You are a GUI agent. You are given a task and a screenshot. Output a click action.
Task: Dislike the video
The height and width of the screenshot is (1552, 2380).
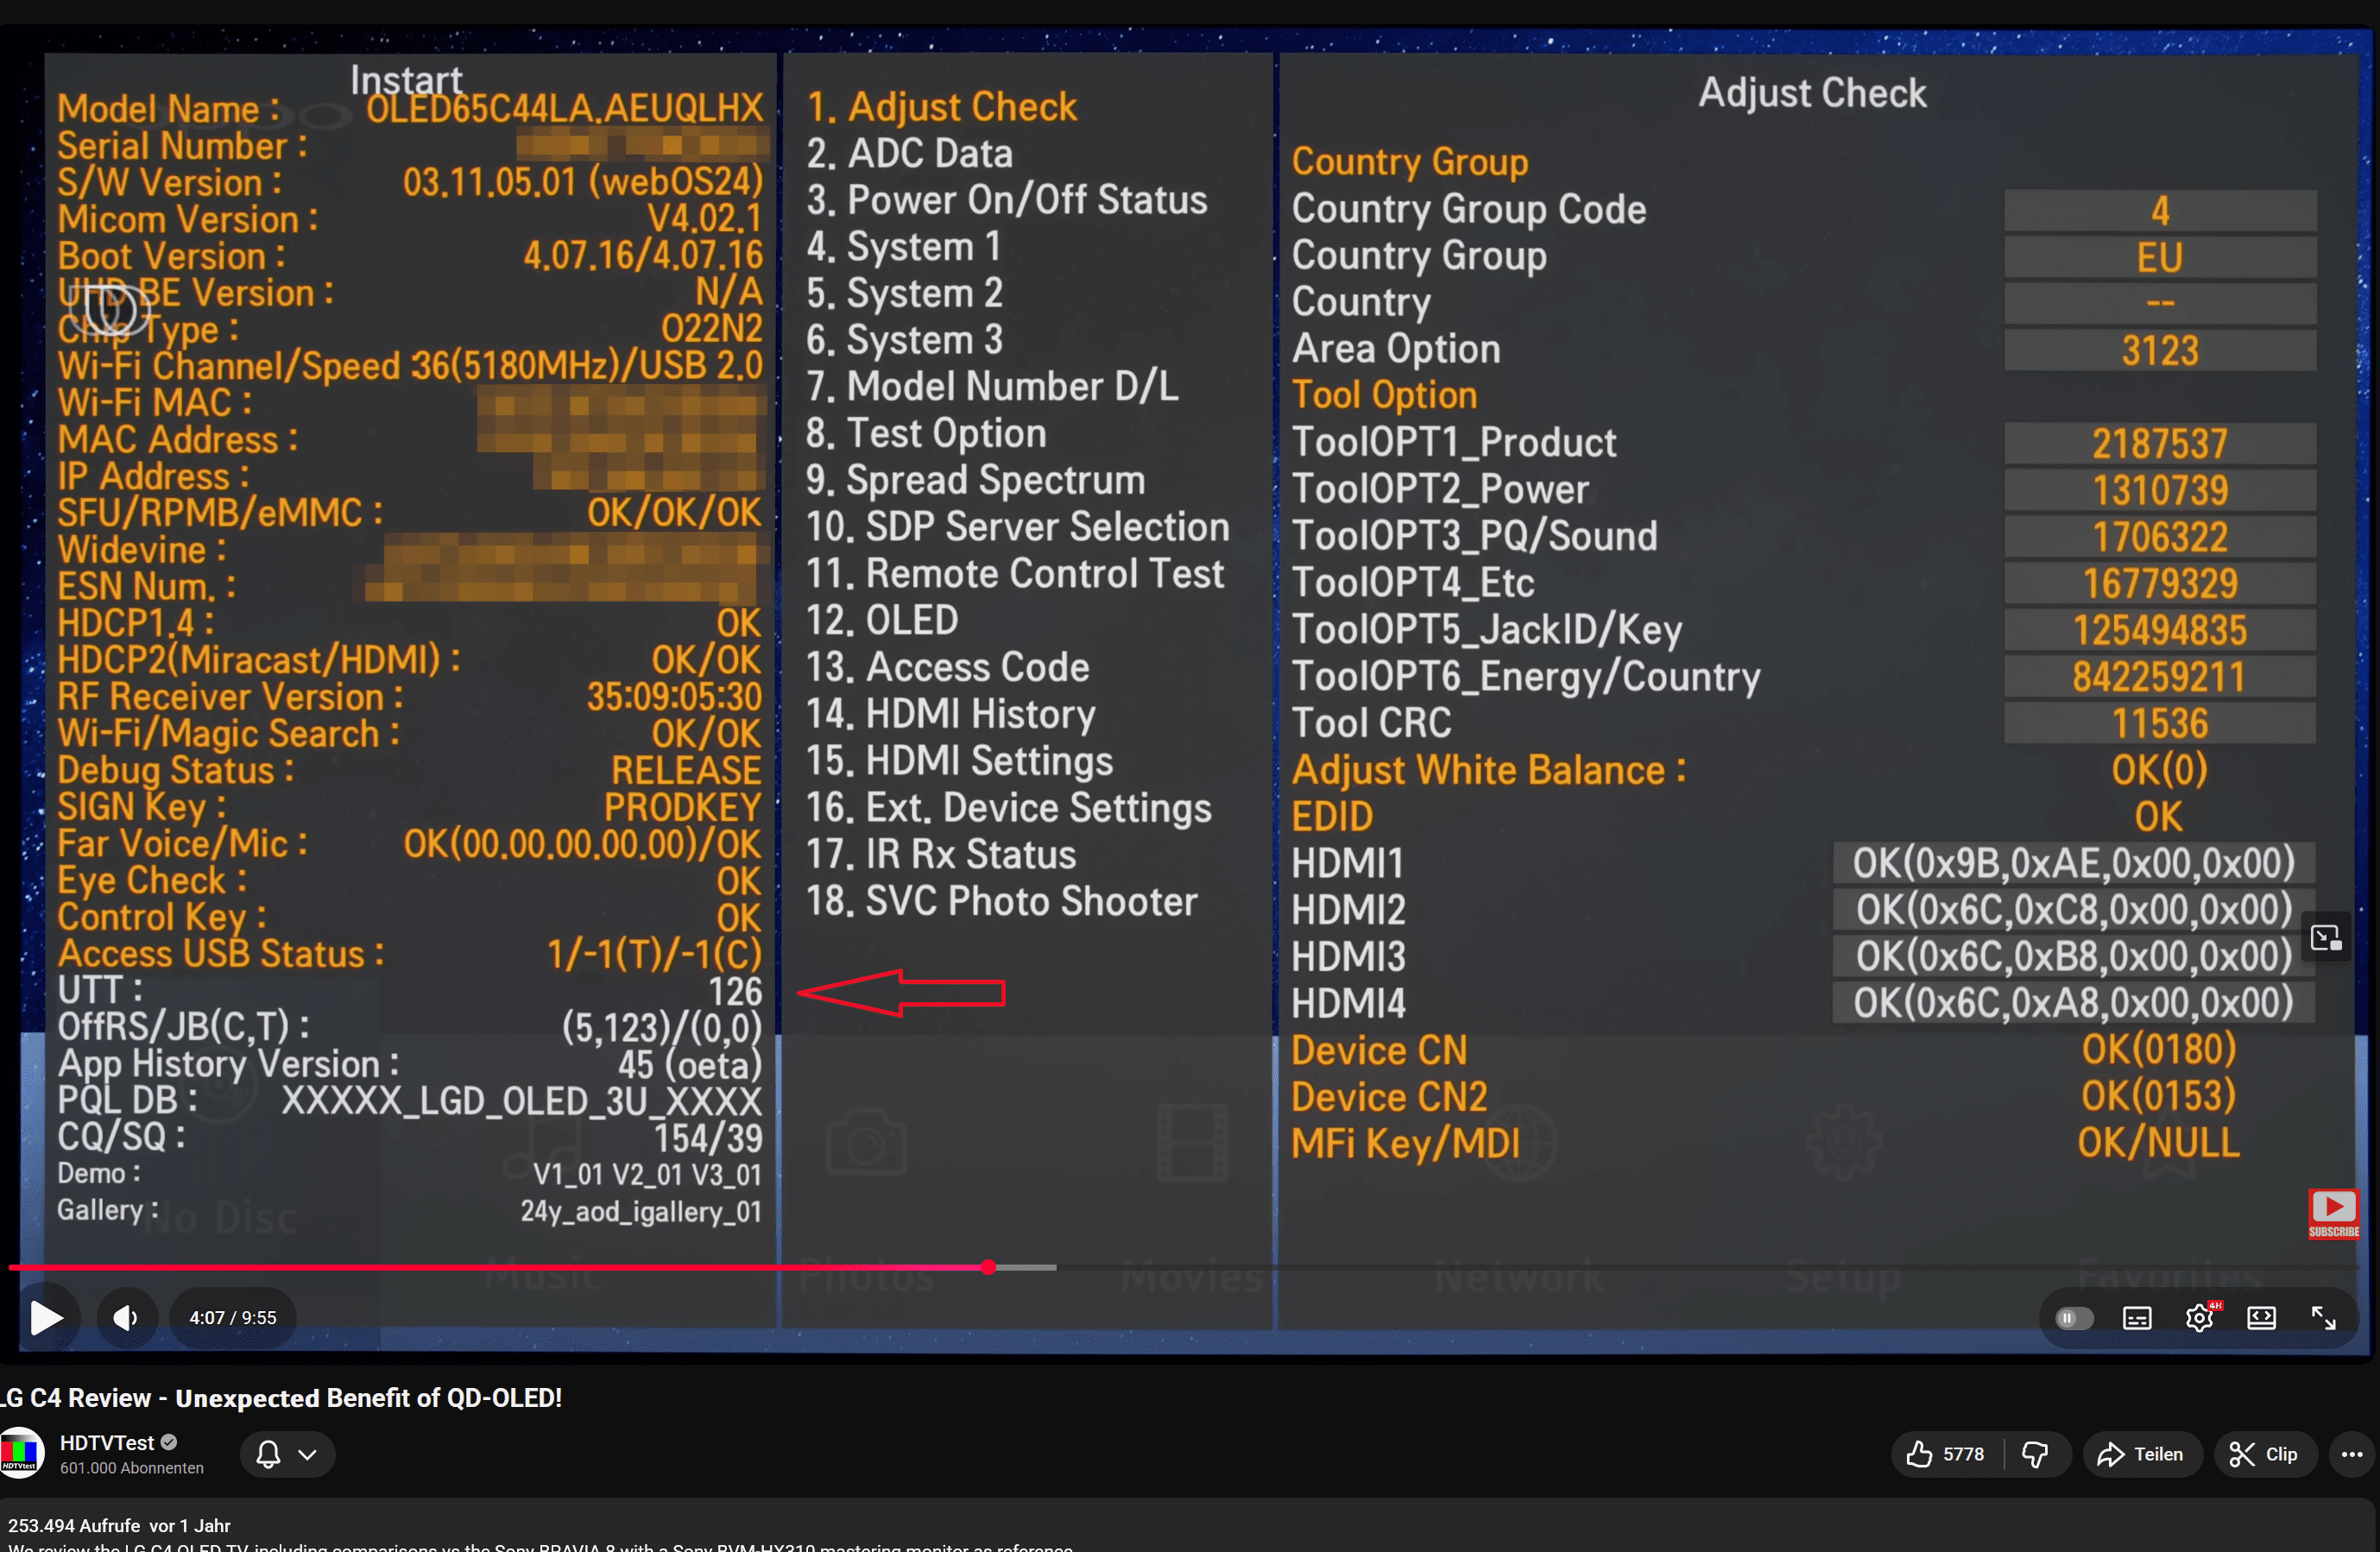point(2036,1453)
